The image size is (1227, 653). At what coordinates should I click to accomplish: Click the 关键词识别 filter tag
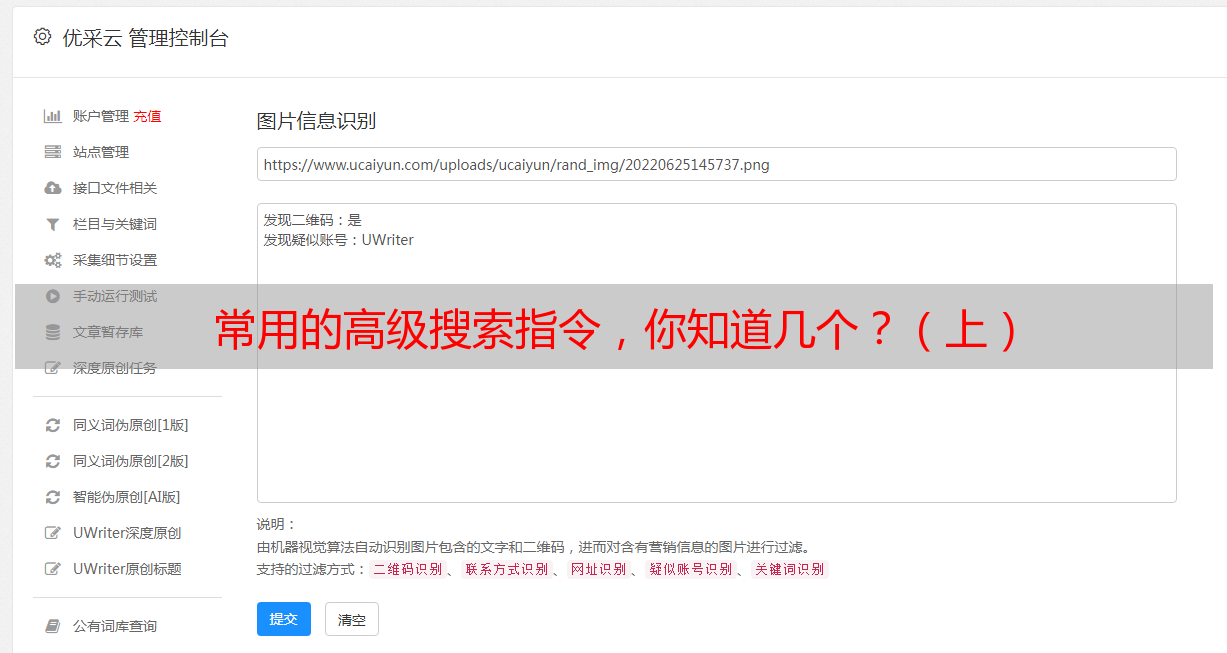789,569
